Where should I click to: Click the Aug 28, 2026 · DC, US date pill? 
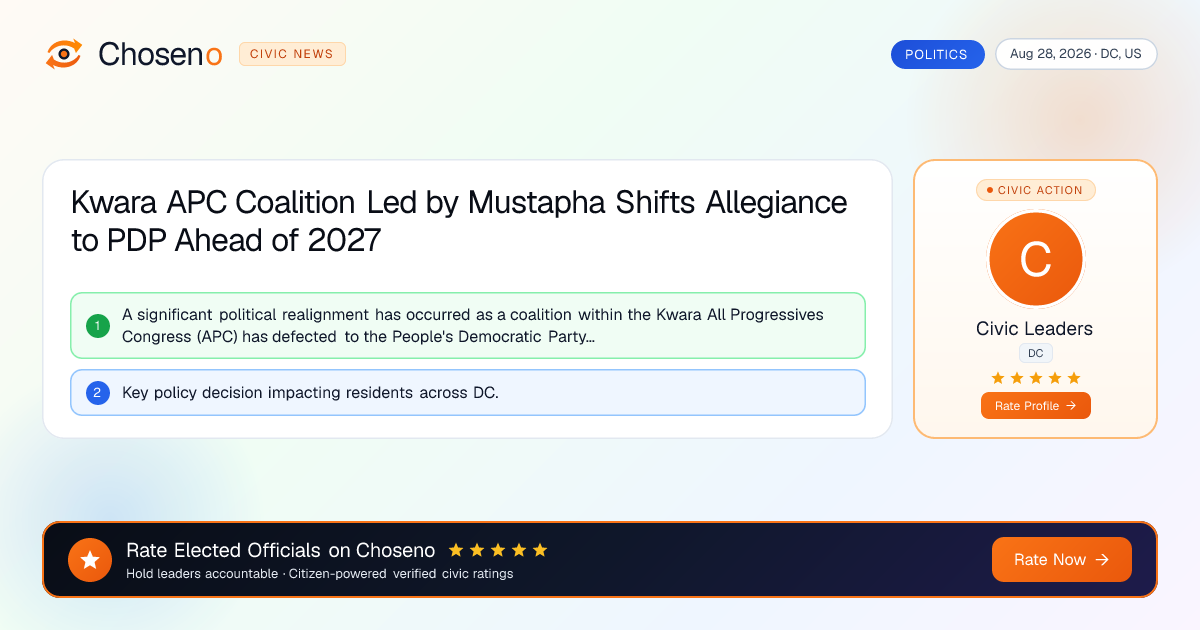(x=1076, y=54)
